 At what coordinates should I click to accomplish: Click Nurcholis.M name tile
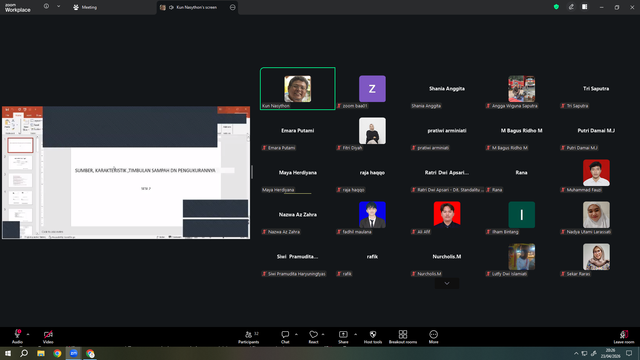447,257
